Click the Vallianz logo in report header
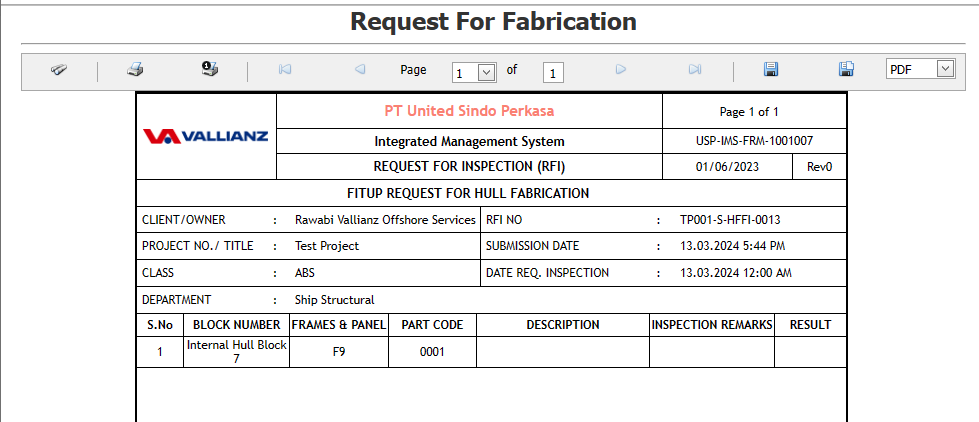 (x=206, y=136)
